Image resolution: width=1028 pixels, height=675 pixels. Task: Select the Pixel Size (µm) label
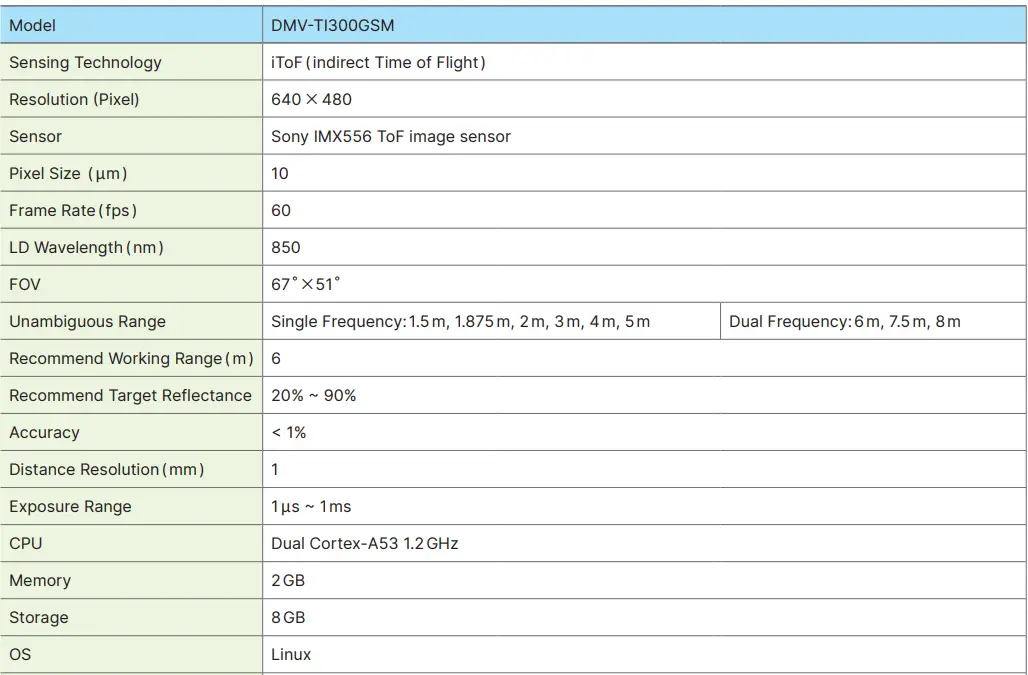coord(68,173)
